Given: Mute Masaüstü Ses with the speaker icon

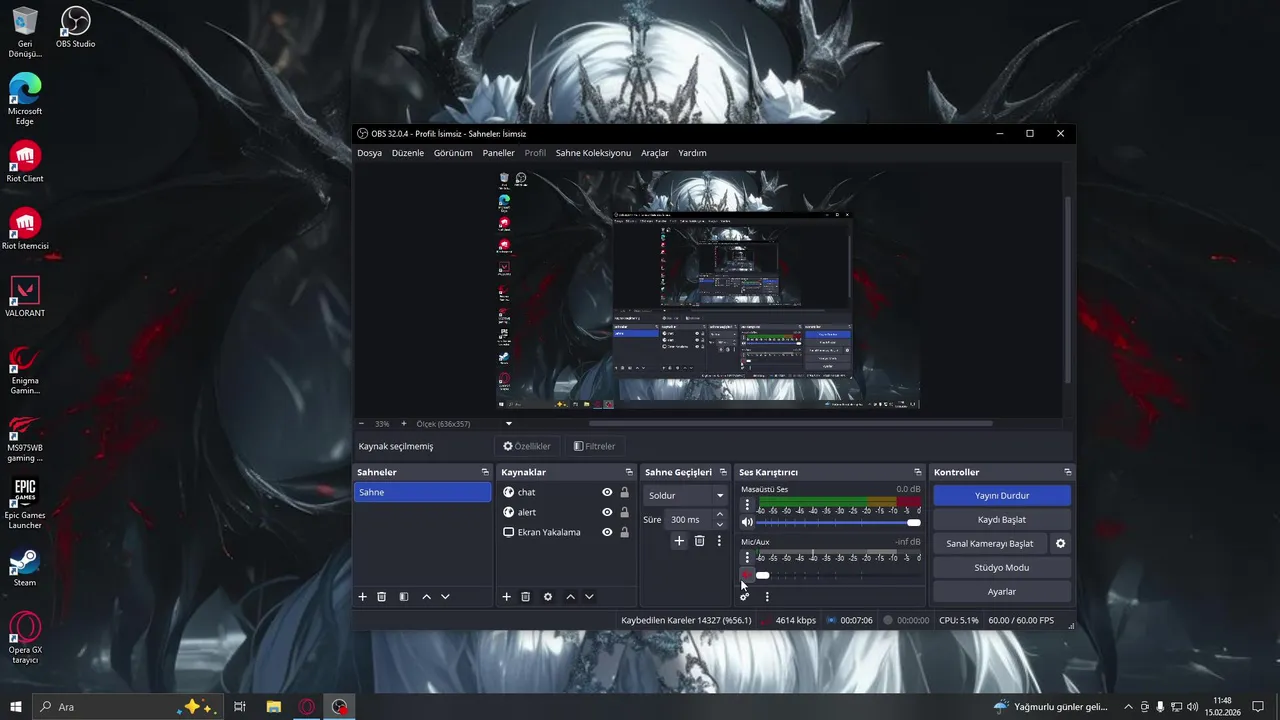Looking at the screenshot, I should coord(747,522).
